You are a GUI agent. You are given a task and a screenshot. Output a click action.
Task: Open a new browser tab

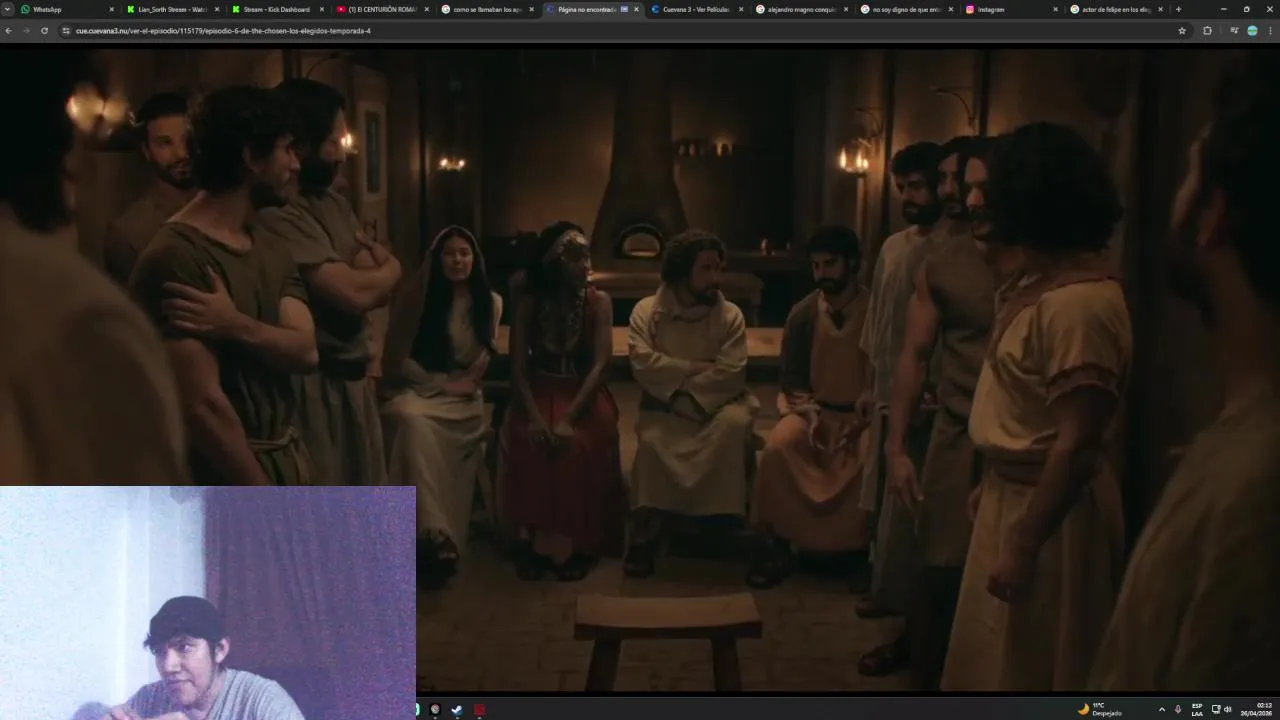1178,9
